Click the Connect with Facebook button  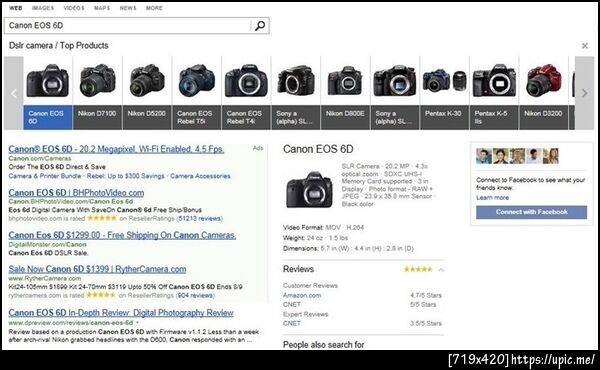532,212
